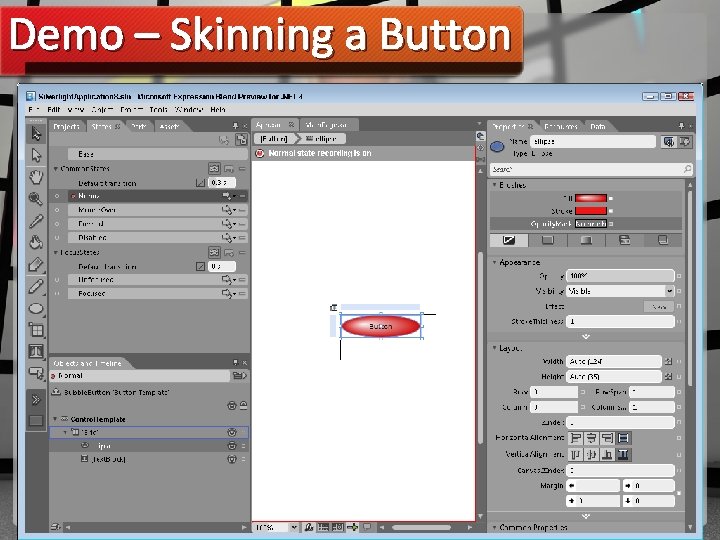Open the Assets chevron in toolbox

pos(36,399)
